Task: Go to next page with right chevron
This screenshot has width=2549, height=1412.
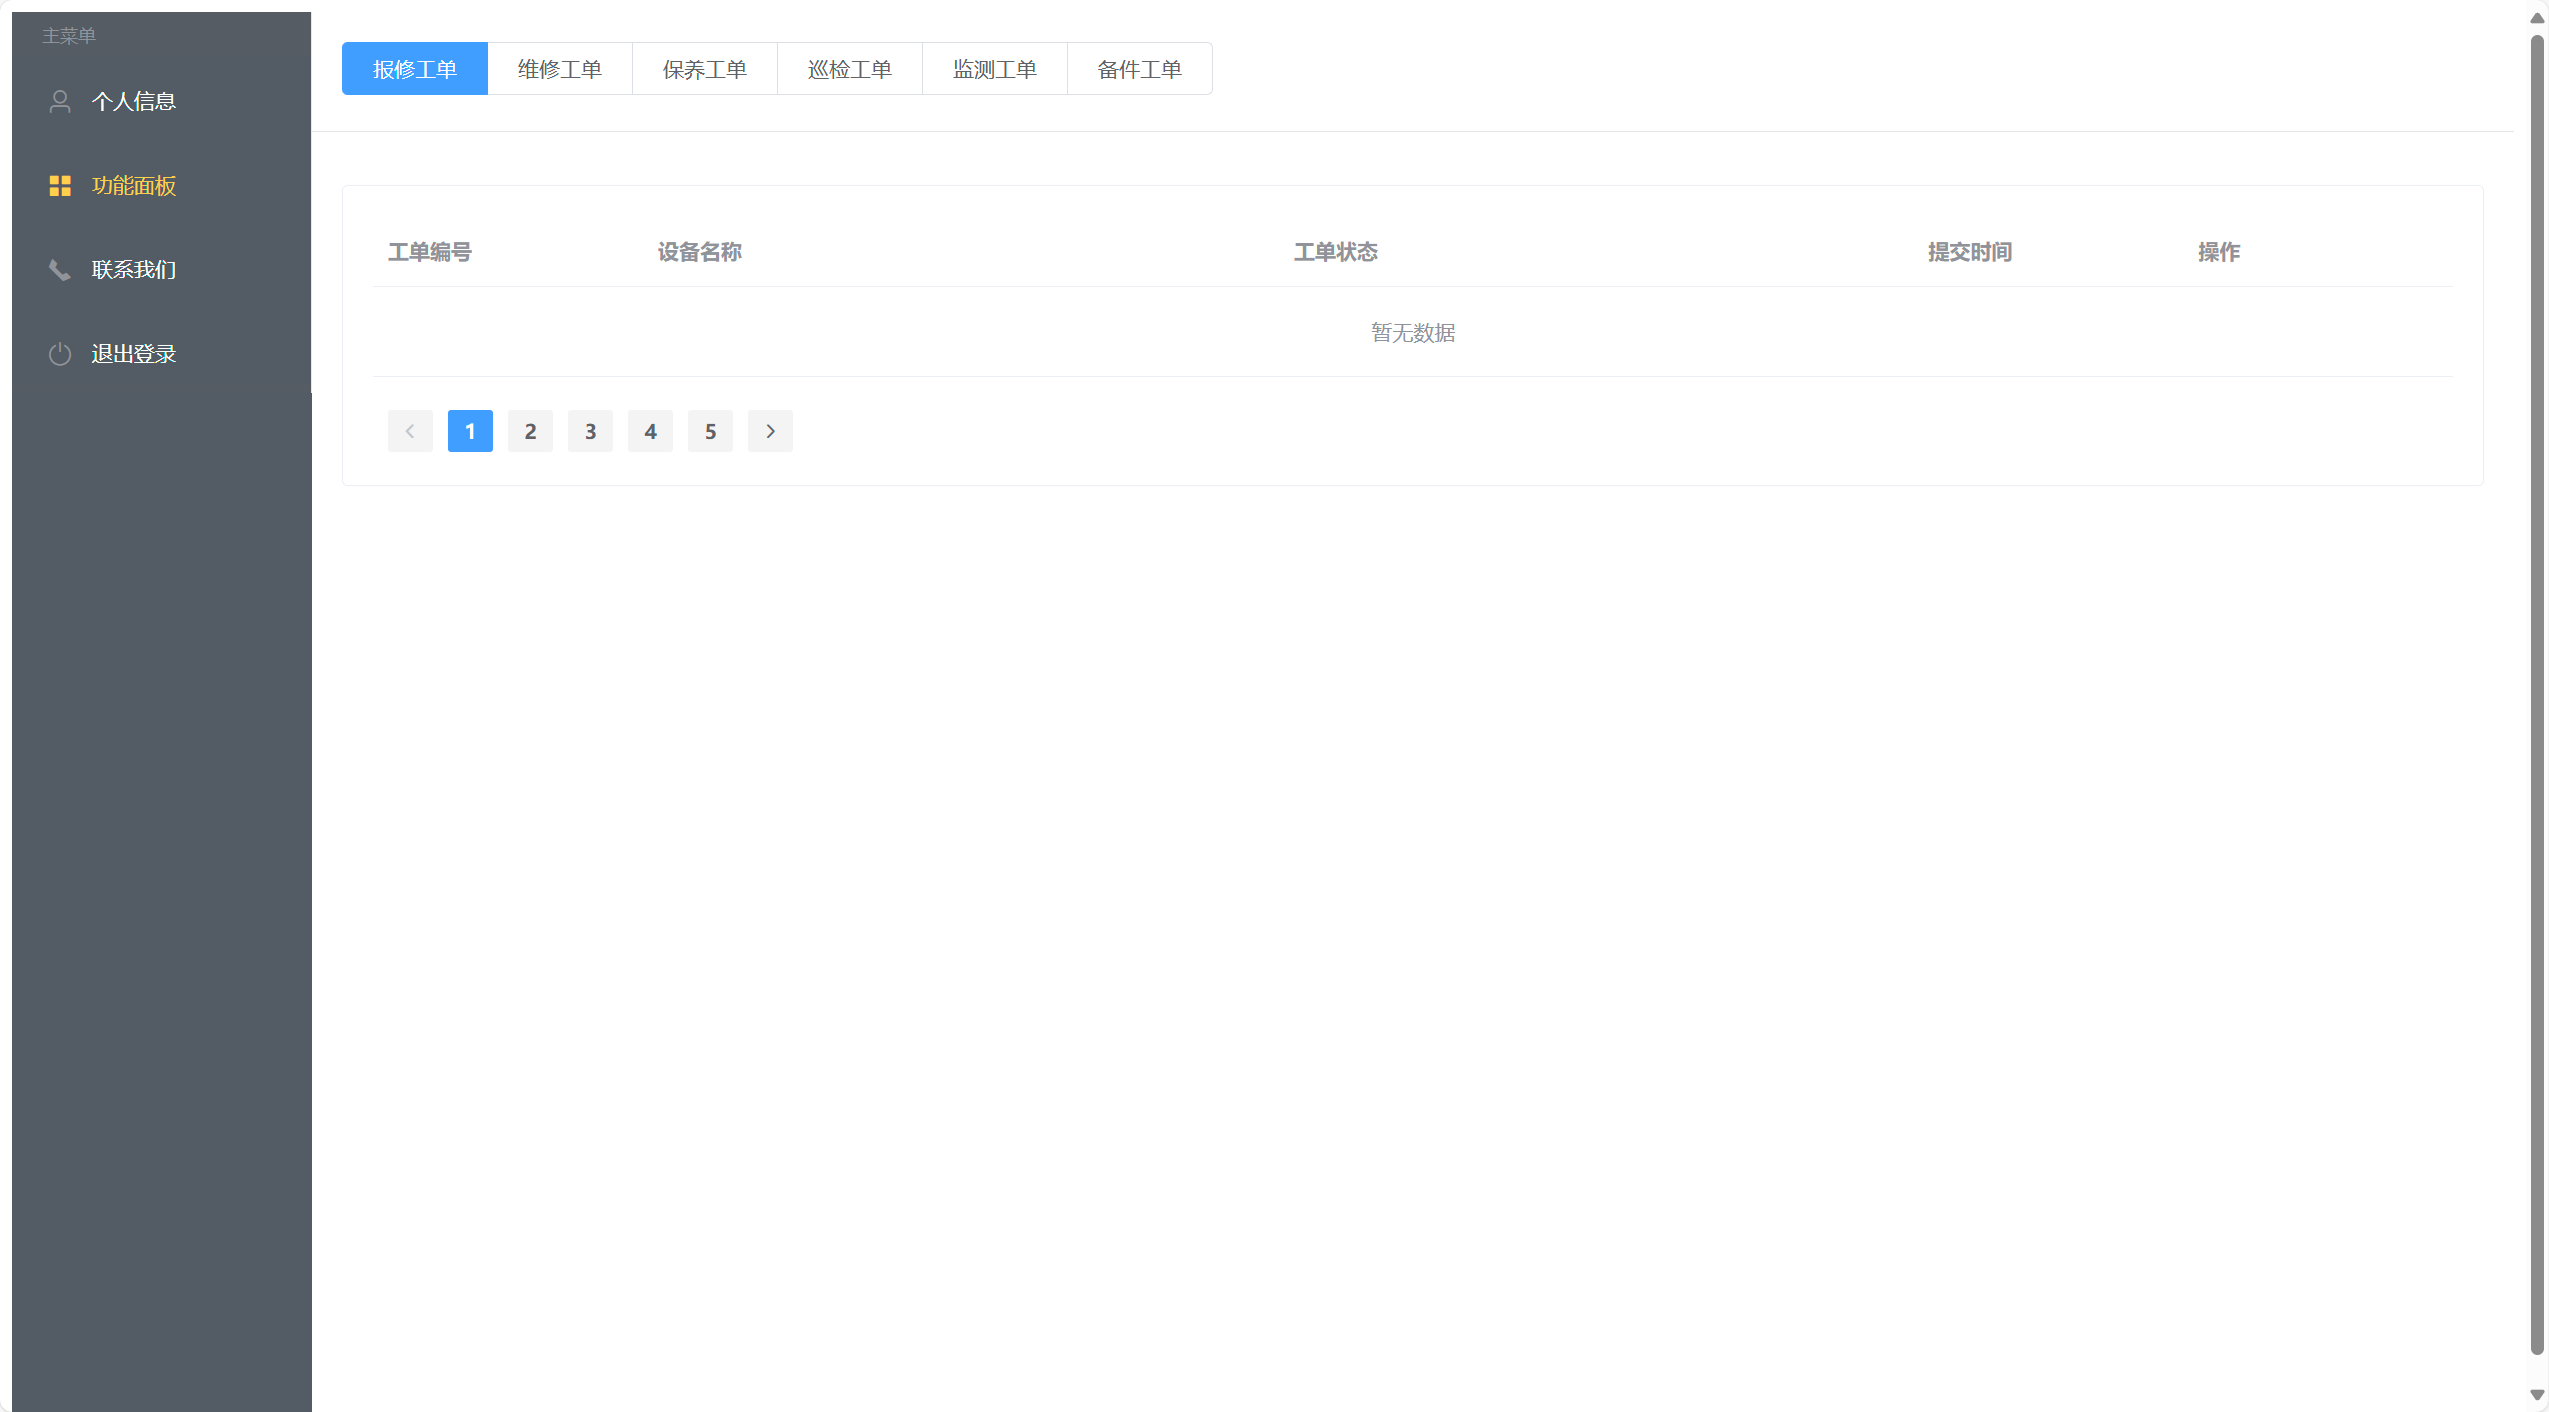Action: tap(770, 431)
